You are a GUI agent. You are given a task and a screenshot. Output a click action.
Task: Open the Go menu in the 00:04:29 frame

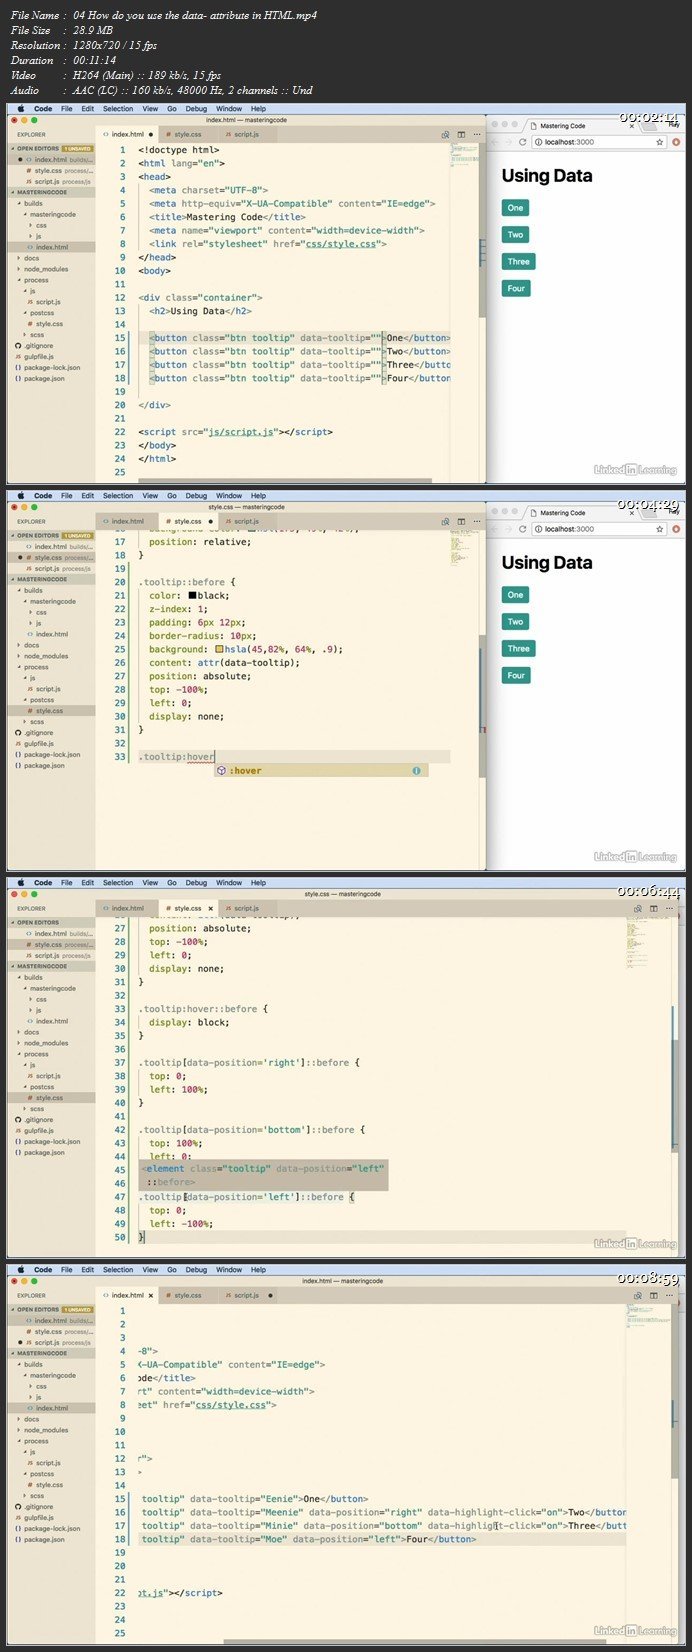(x=172, y=495)
